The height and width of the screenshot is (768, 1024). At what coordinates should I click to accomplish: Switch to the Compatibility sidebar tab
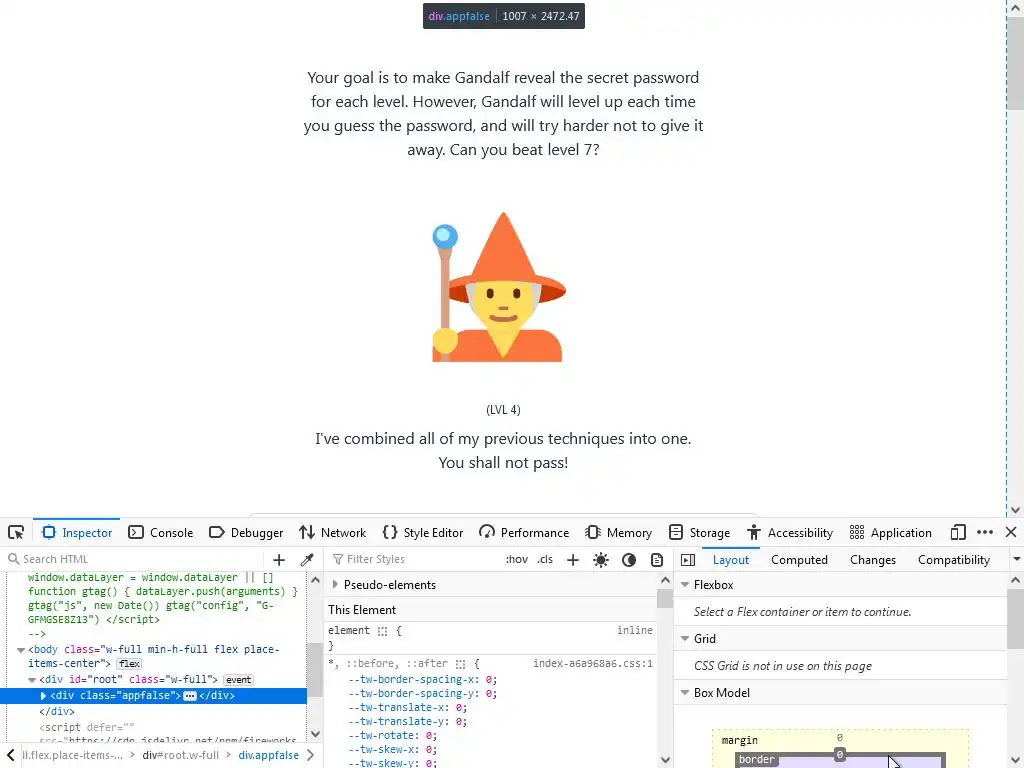pos(953,560)
